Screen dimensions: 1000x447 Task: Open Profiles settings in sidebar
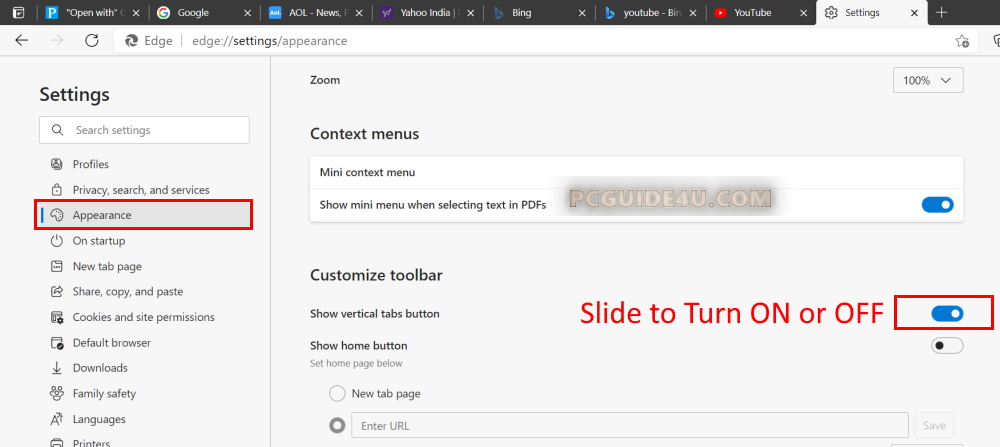pos(90,164)
